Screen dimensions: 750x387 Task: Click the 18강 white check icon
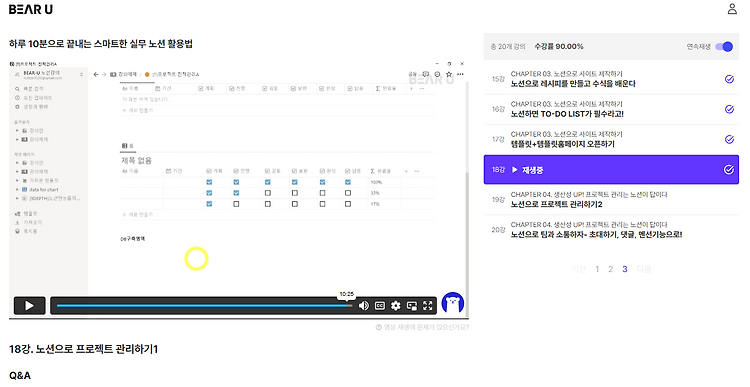pos(728,169)
